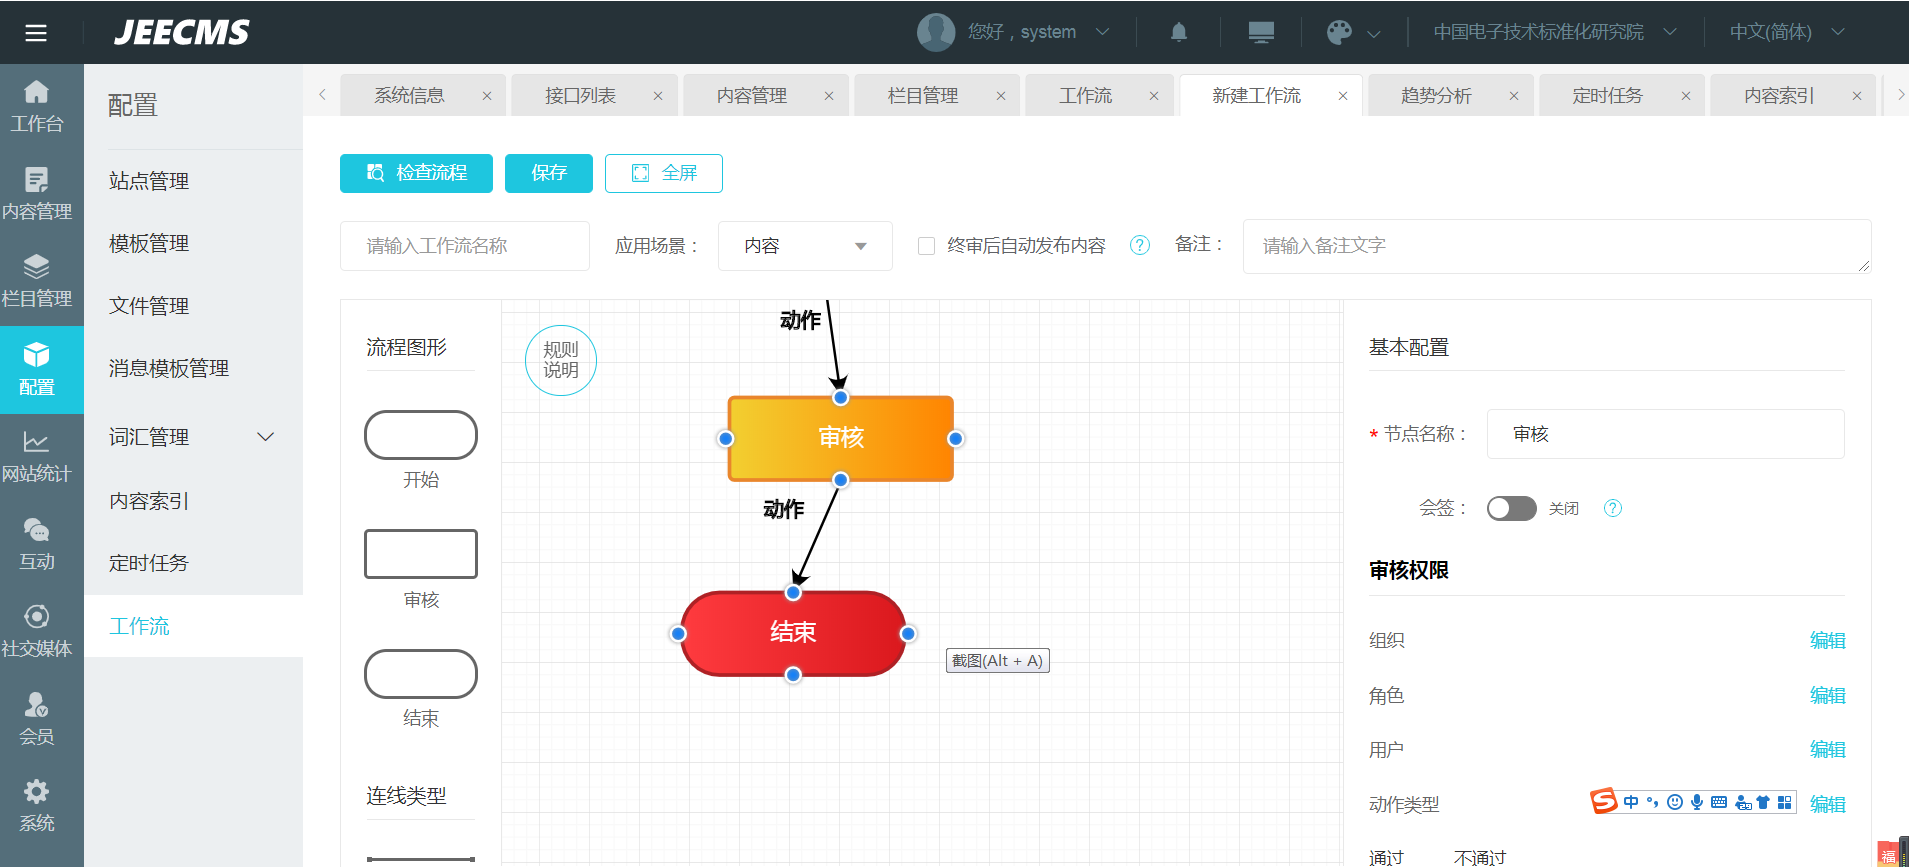Click the Sogou microphone voice input icon

[1697, 802]
